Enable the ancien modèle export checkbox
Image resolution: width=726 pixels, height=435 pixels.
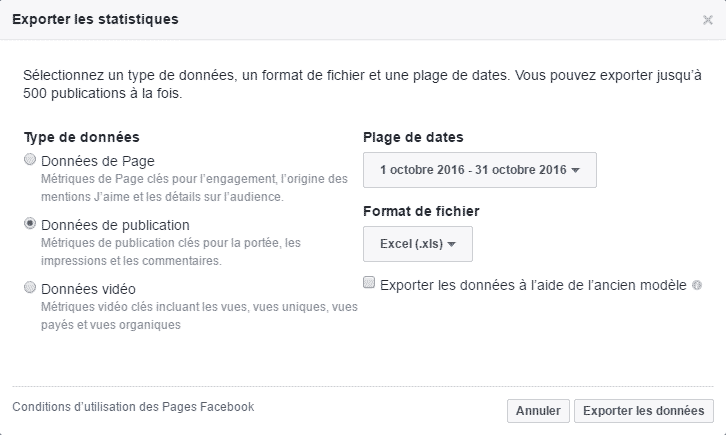tap(370, 284)
